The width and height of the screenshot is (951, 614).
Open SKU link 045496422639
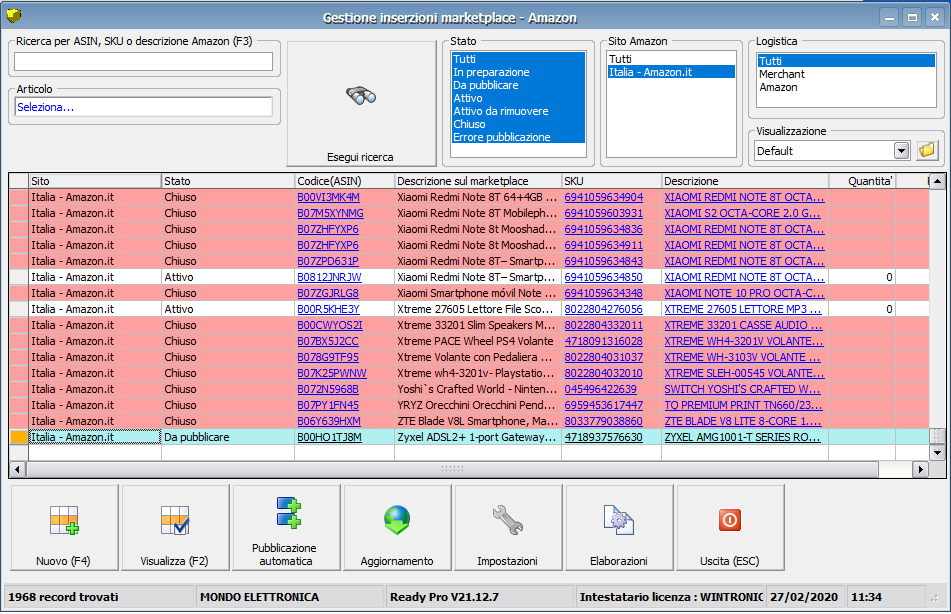pyautogui.click(x=600, y=390)
